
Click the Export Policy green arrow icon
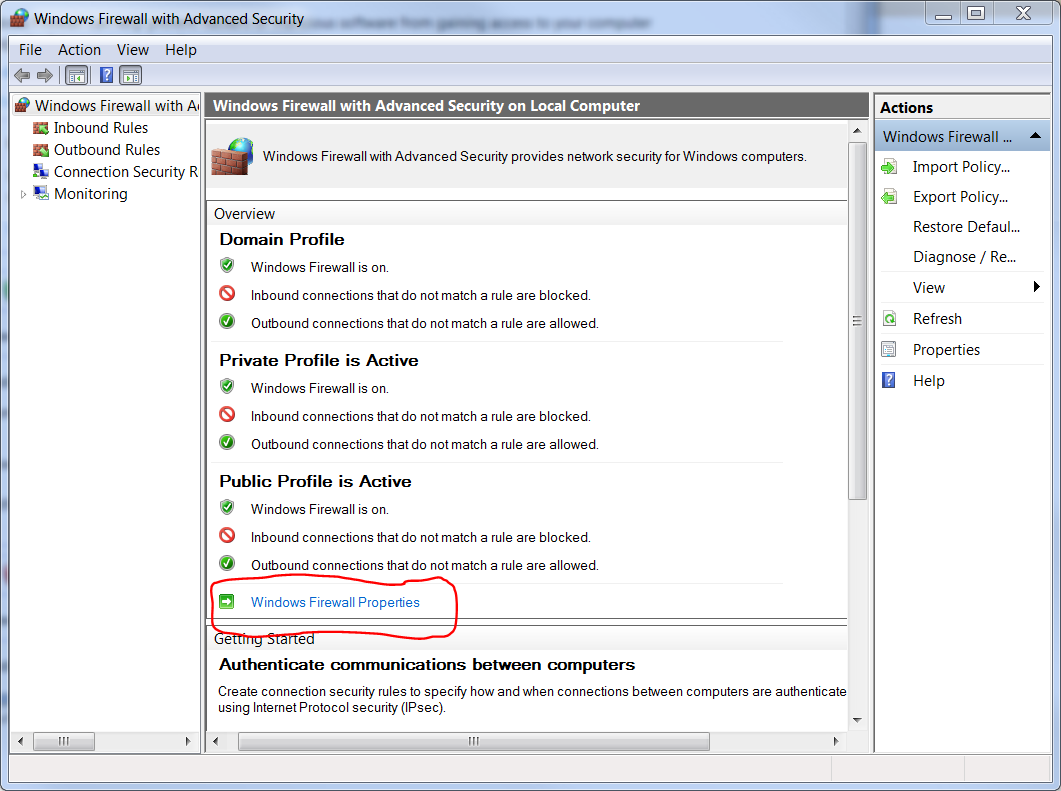(889, 197)
